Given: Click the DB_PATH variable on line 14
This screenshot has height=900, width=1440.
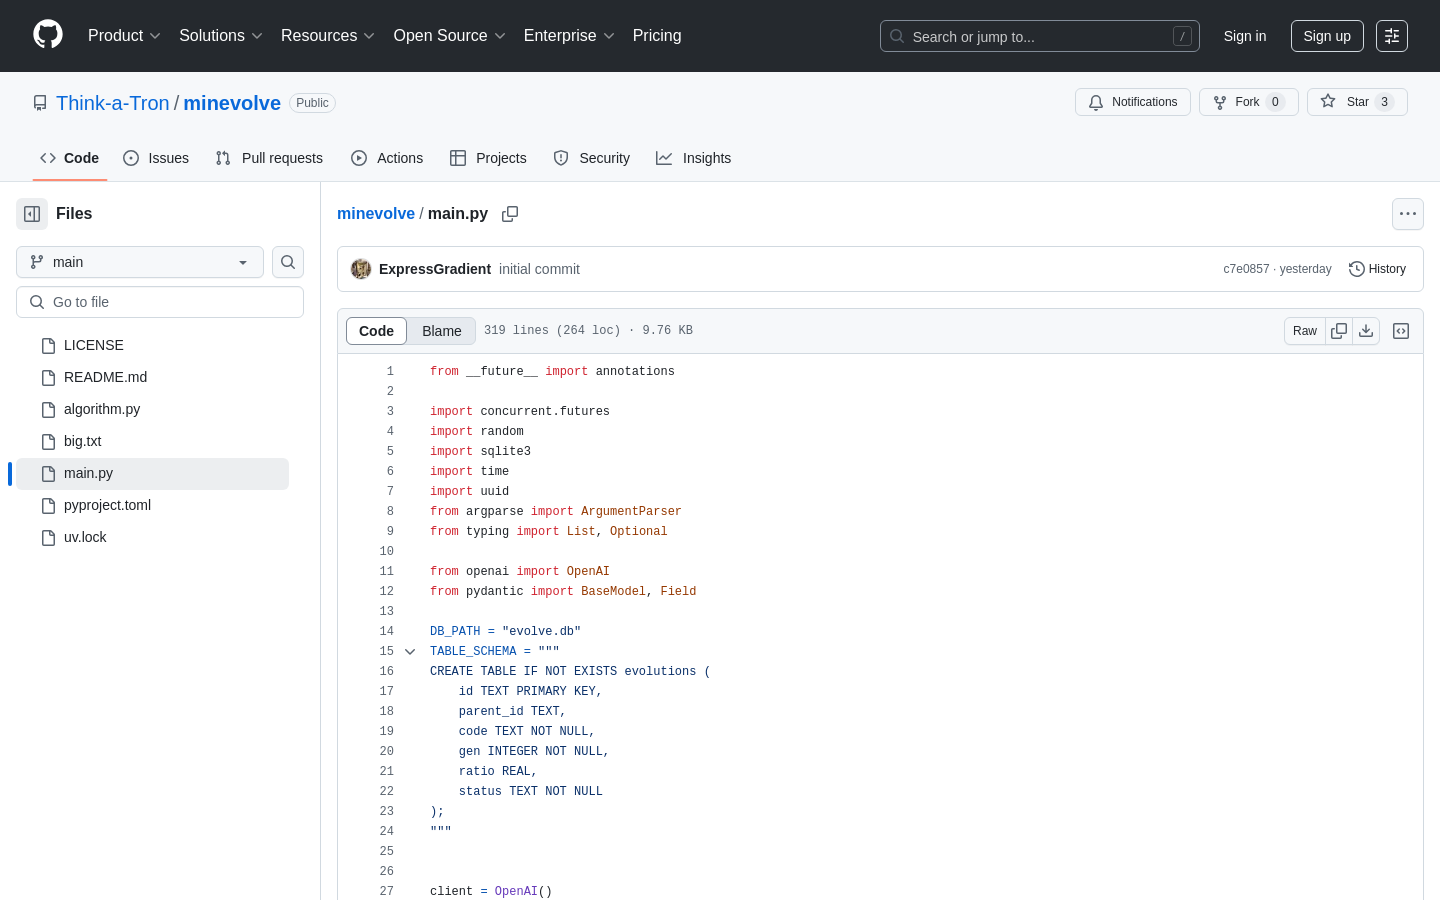Looking at the screenshot, I should (455, 631).
